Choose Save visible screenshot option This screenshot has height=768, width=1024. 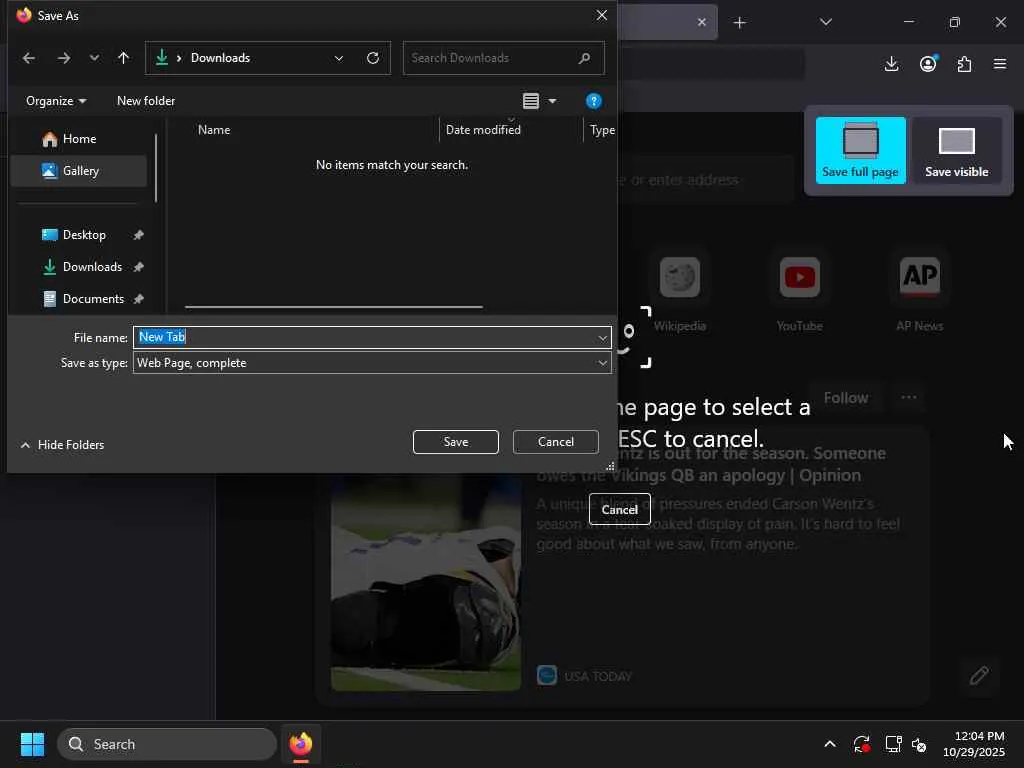tap(956, 150)
